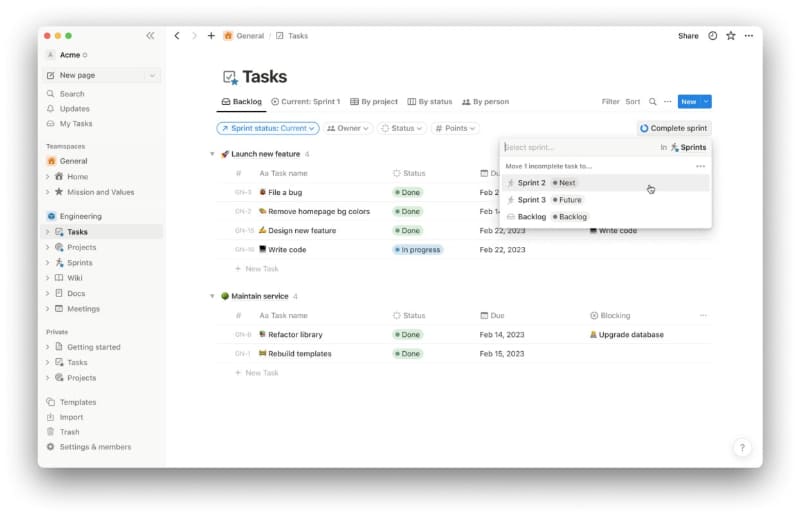Expand the Home page in sidebar
800x517 pixels.
[x=47, y=177]
